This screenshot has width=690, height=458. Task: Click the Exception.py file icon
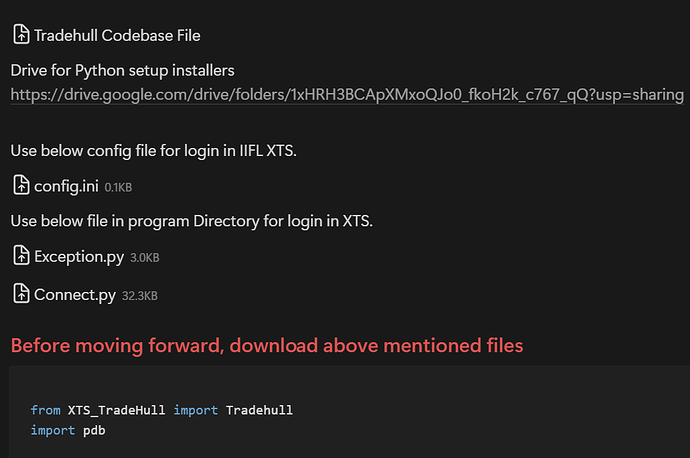(x=21, y=256)
